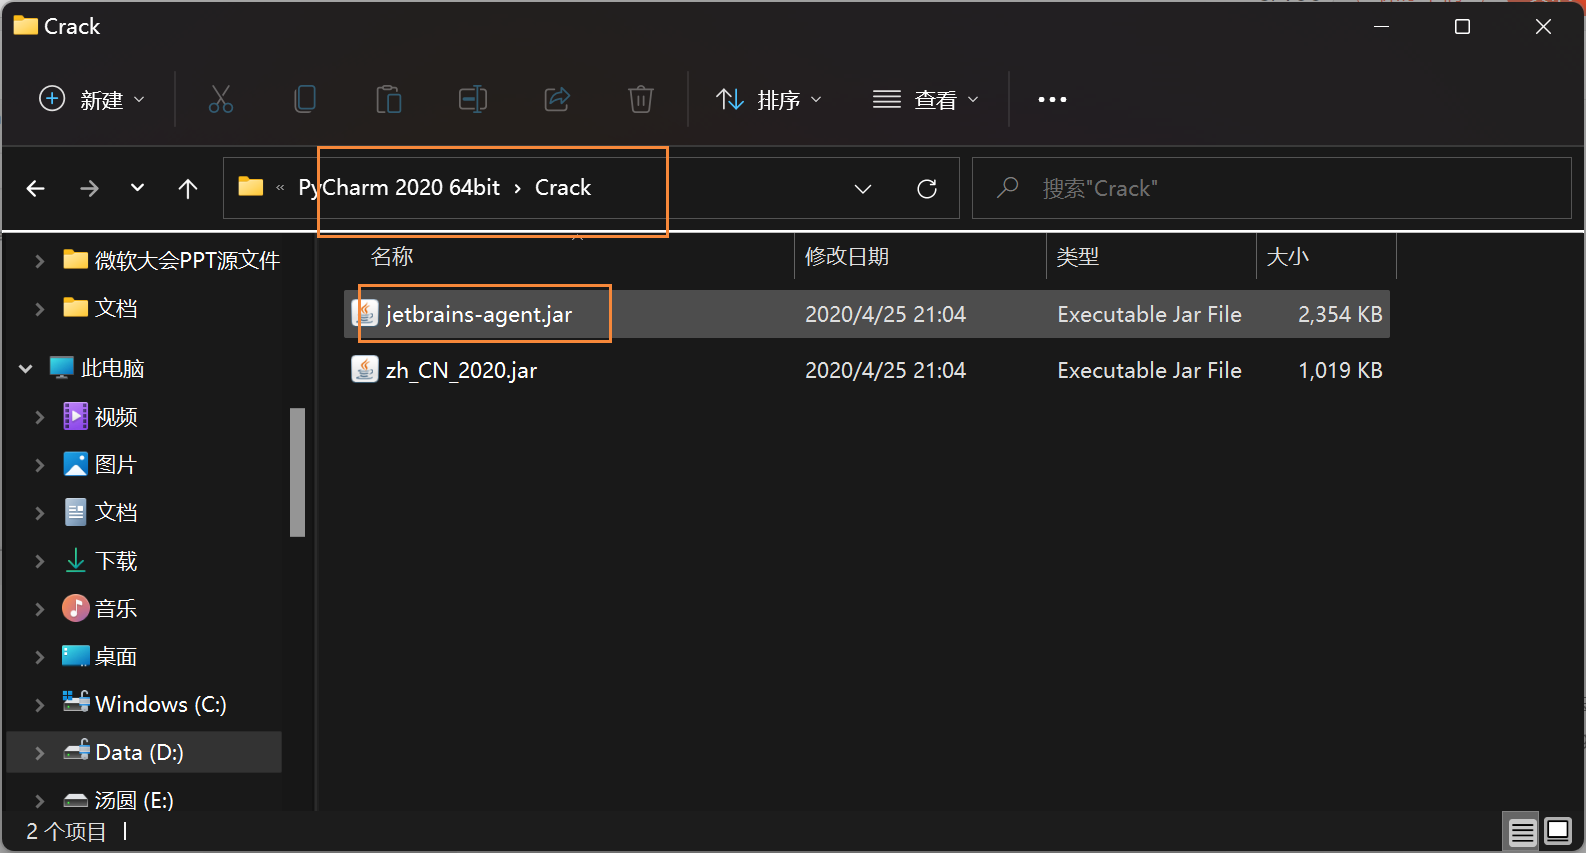Click the Paste clipboard icon
This screenshot has height=853, width=1586.
(389, 99)
